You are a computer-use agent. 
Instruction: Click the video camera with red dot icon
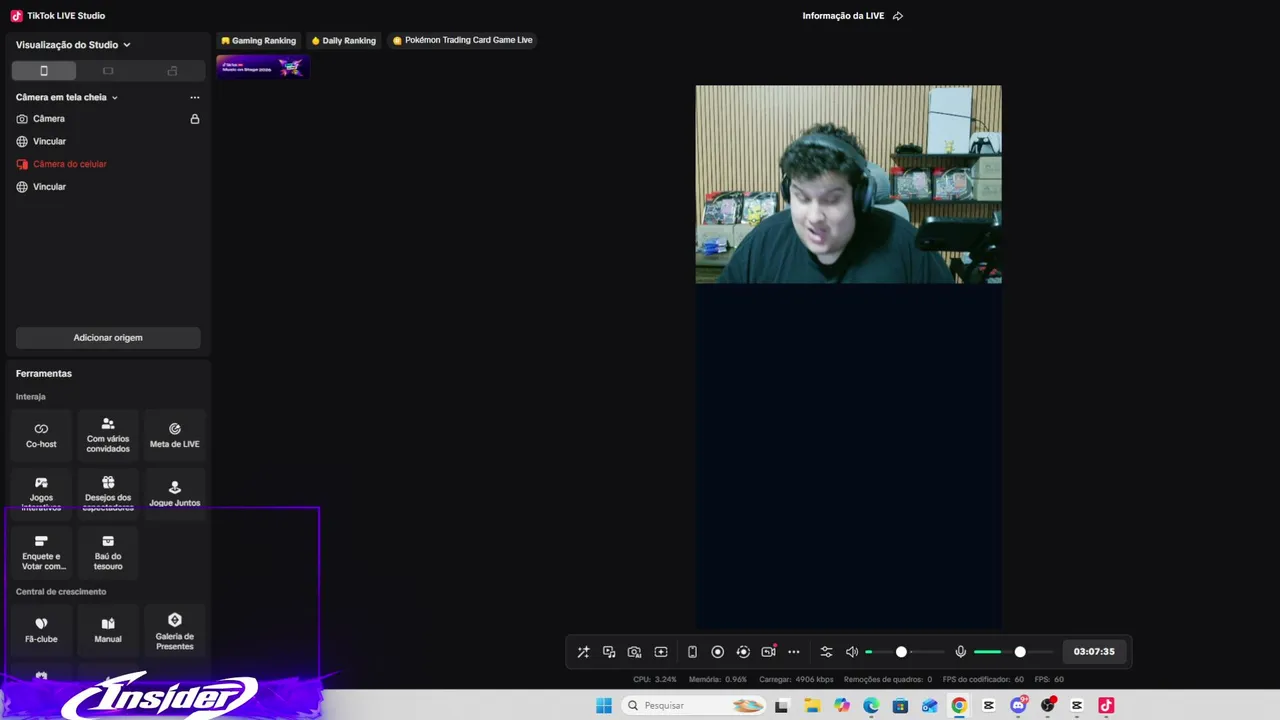768,652
